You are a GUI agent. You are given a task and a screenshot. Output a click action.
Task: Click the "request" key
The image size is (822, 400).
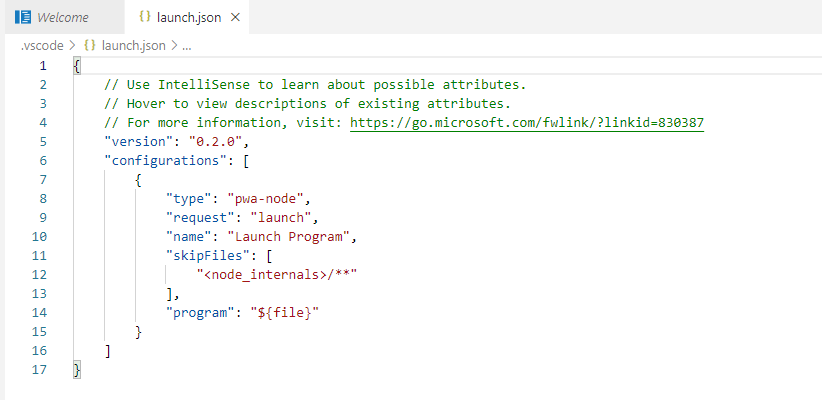(199, 218)
